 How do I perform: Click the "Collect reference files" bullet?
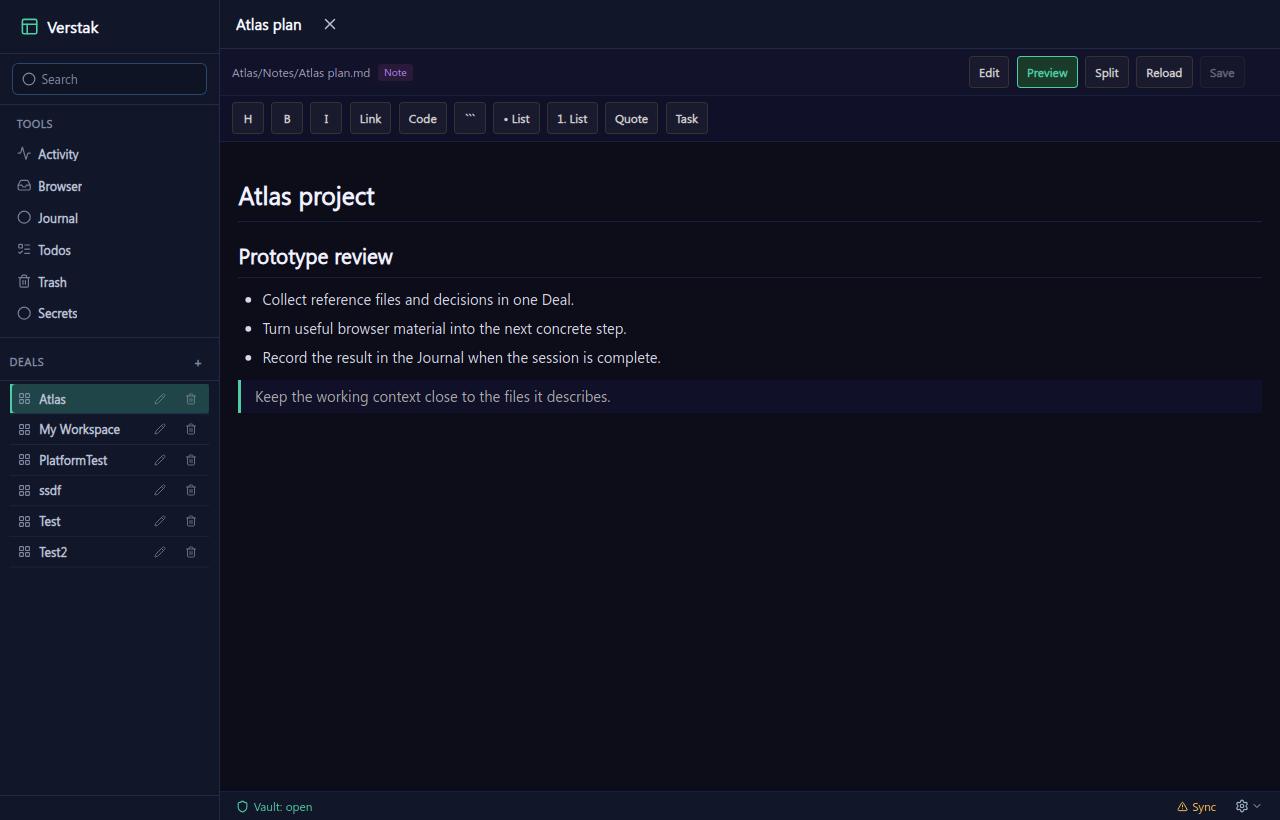point(418,300)
